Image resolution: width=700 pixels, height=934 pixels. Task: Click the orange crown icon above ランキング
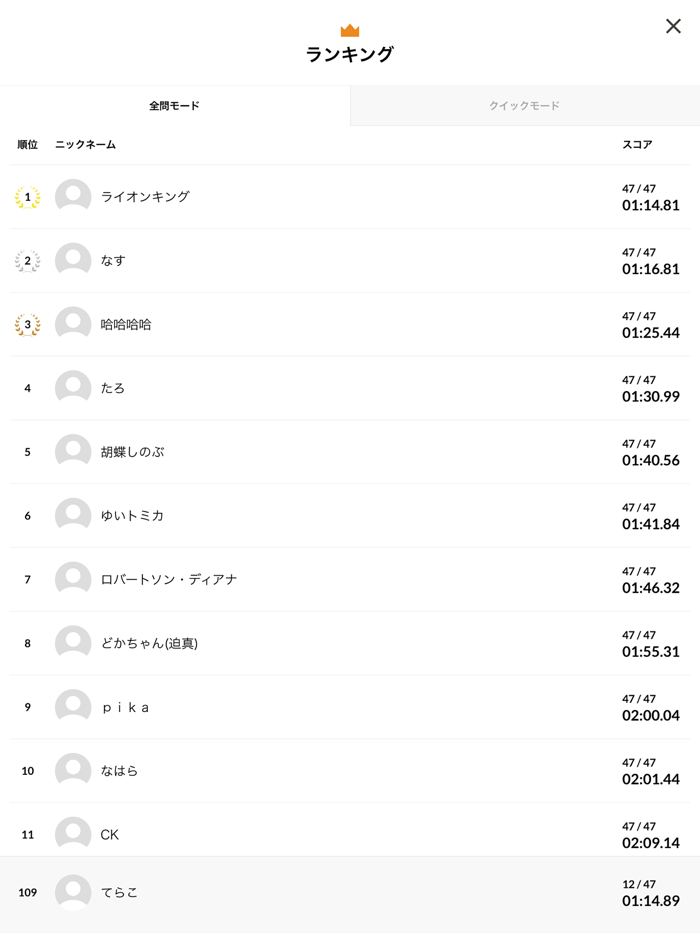[350, 30]
